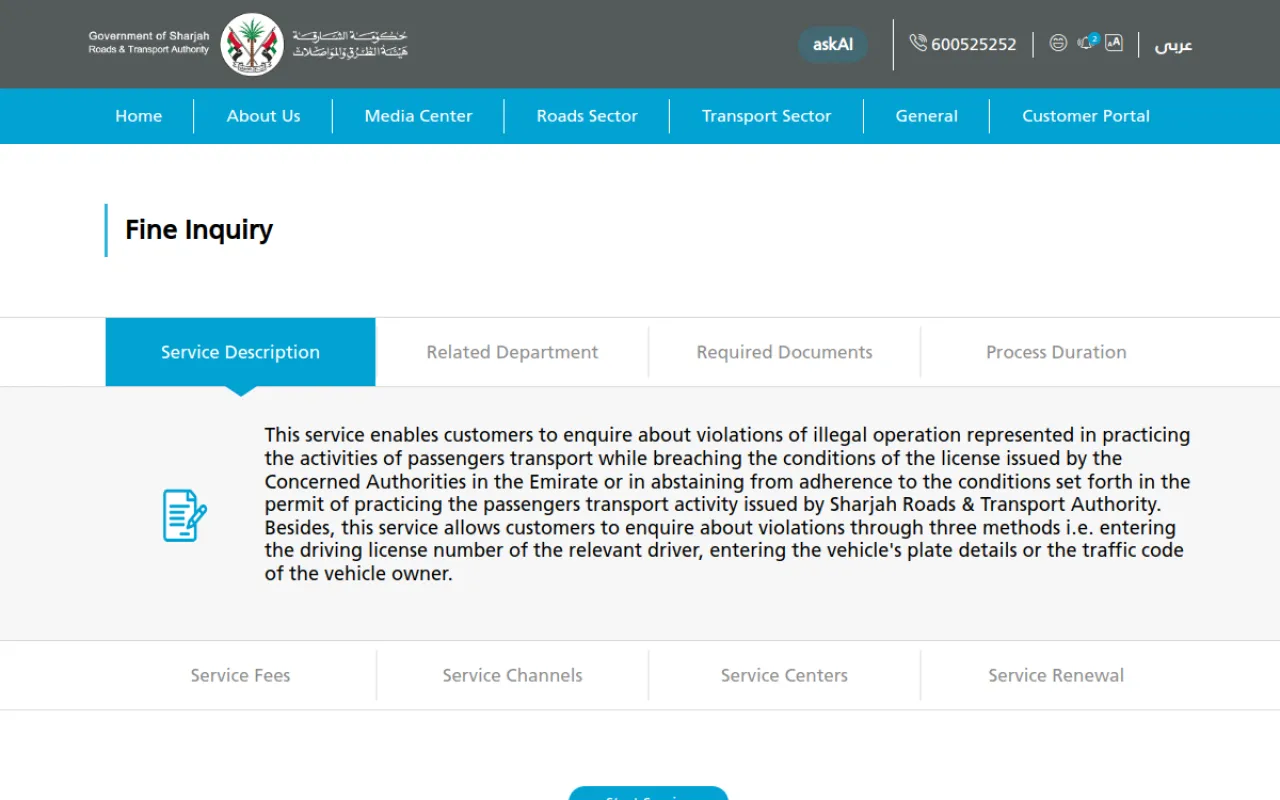Open the Media Center menu
Viewport: 1280px width, 800px height.
pos(418,116)
